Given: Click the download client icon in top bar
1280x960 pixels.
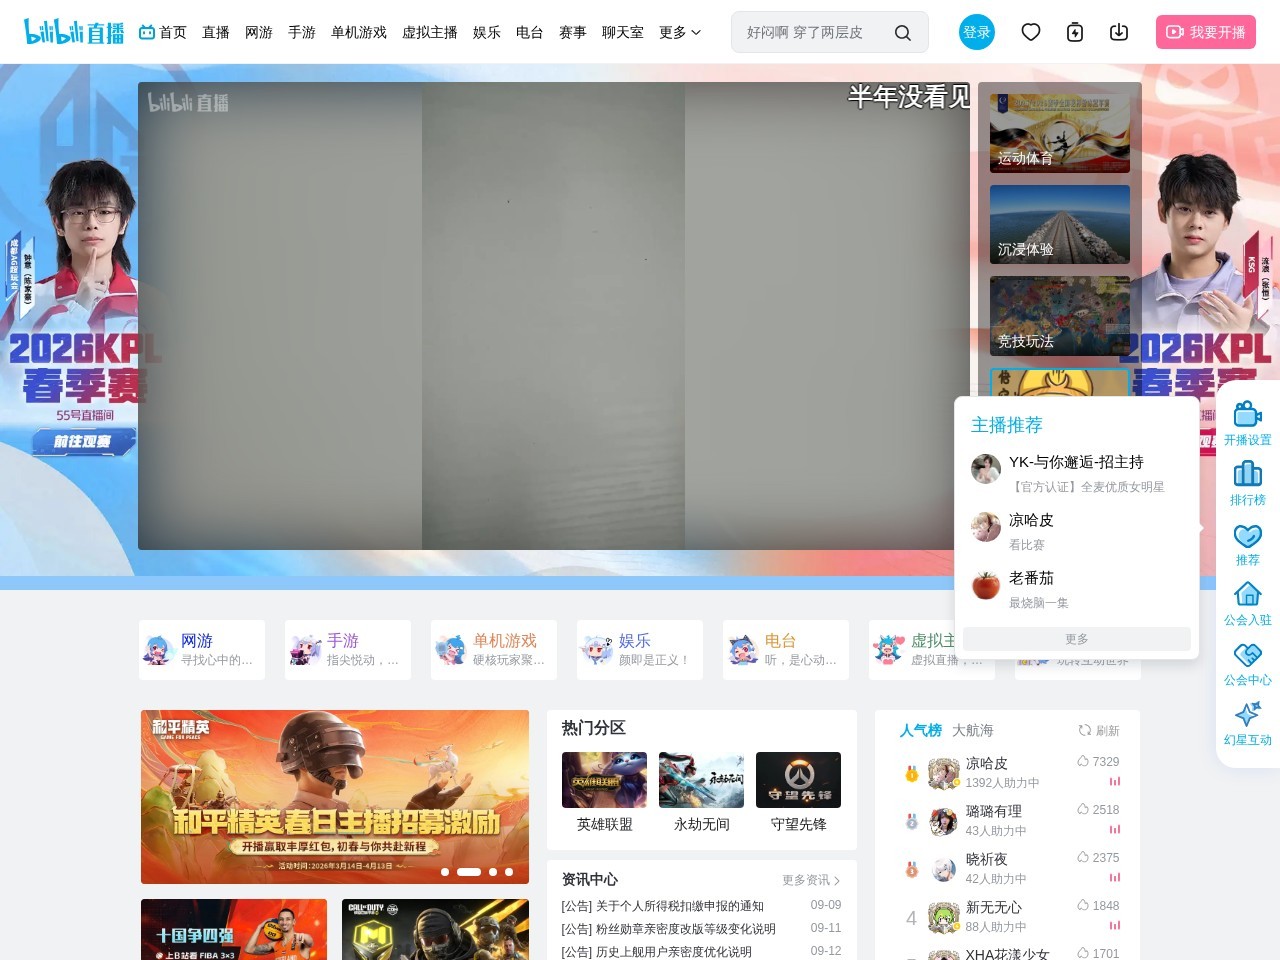Looking at the screenshot, I should pos(1118,32).
